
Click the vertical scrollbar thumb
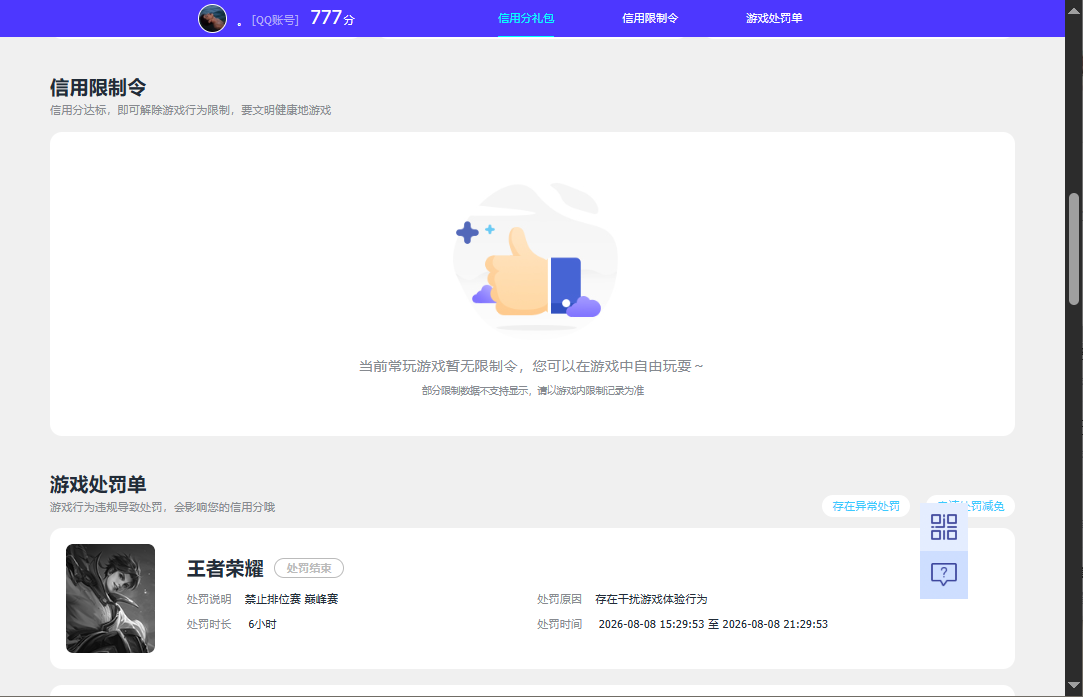tap(1074, 249)
